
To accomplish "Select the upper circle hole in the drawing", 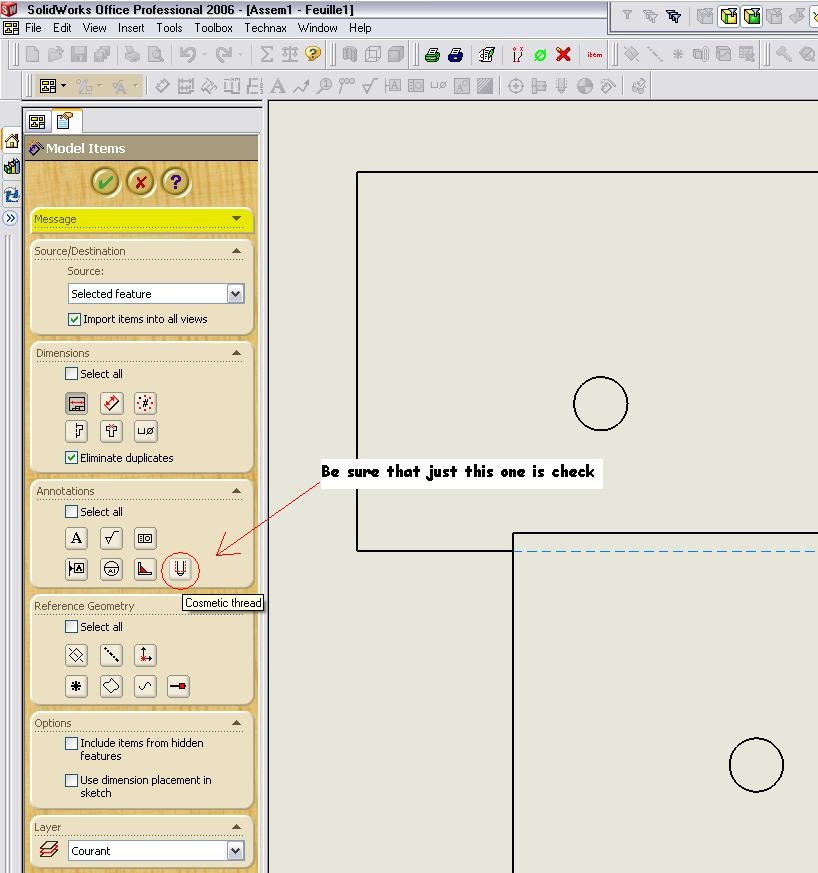I will (x=600, y=404).
